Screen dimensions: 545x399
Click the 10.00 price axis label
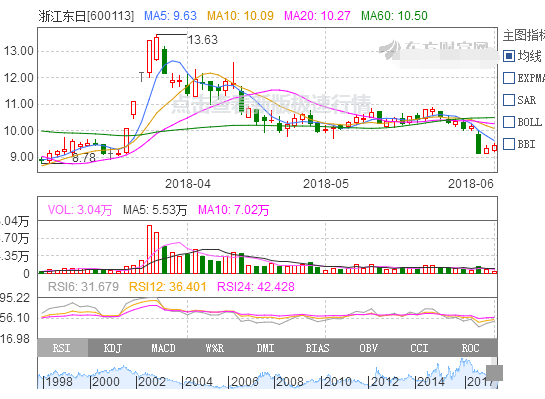pos(19,131)
